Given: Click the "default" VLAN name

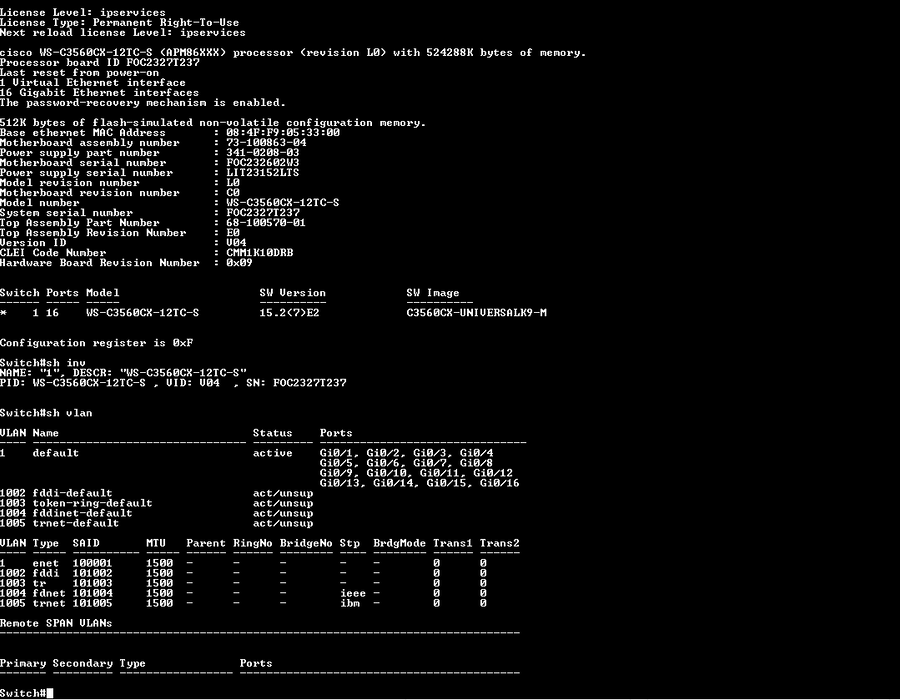Looking at the screenshot, I should click(x=56, y=453).
